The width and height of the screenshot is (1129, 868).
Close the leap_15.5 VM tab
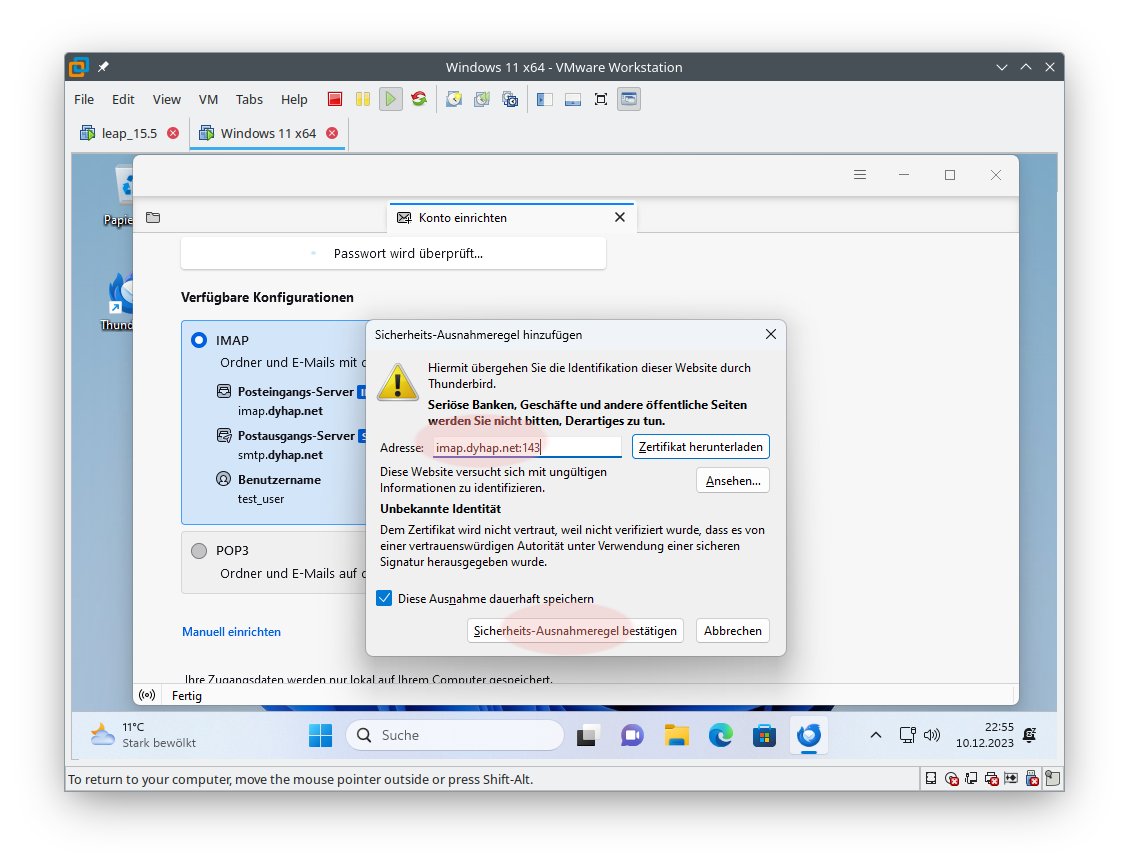click(173, 133)
